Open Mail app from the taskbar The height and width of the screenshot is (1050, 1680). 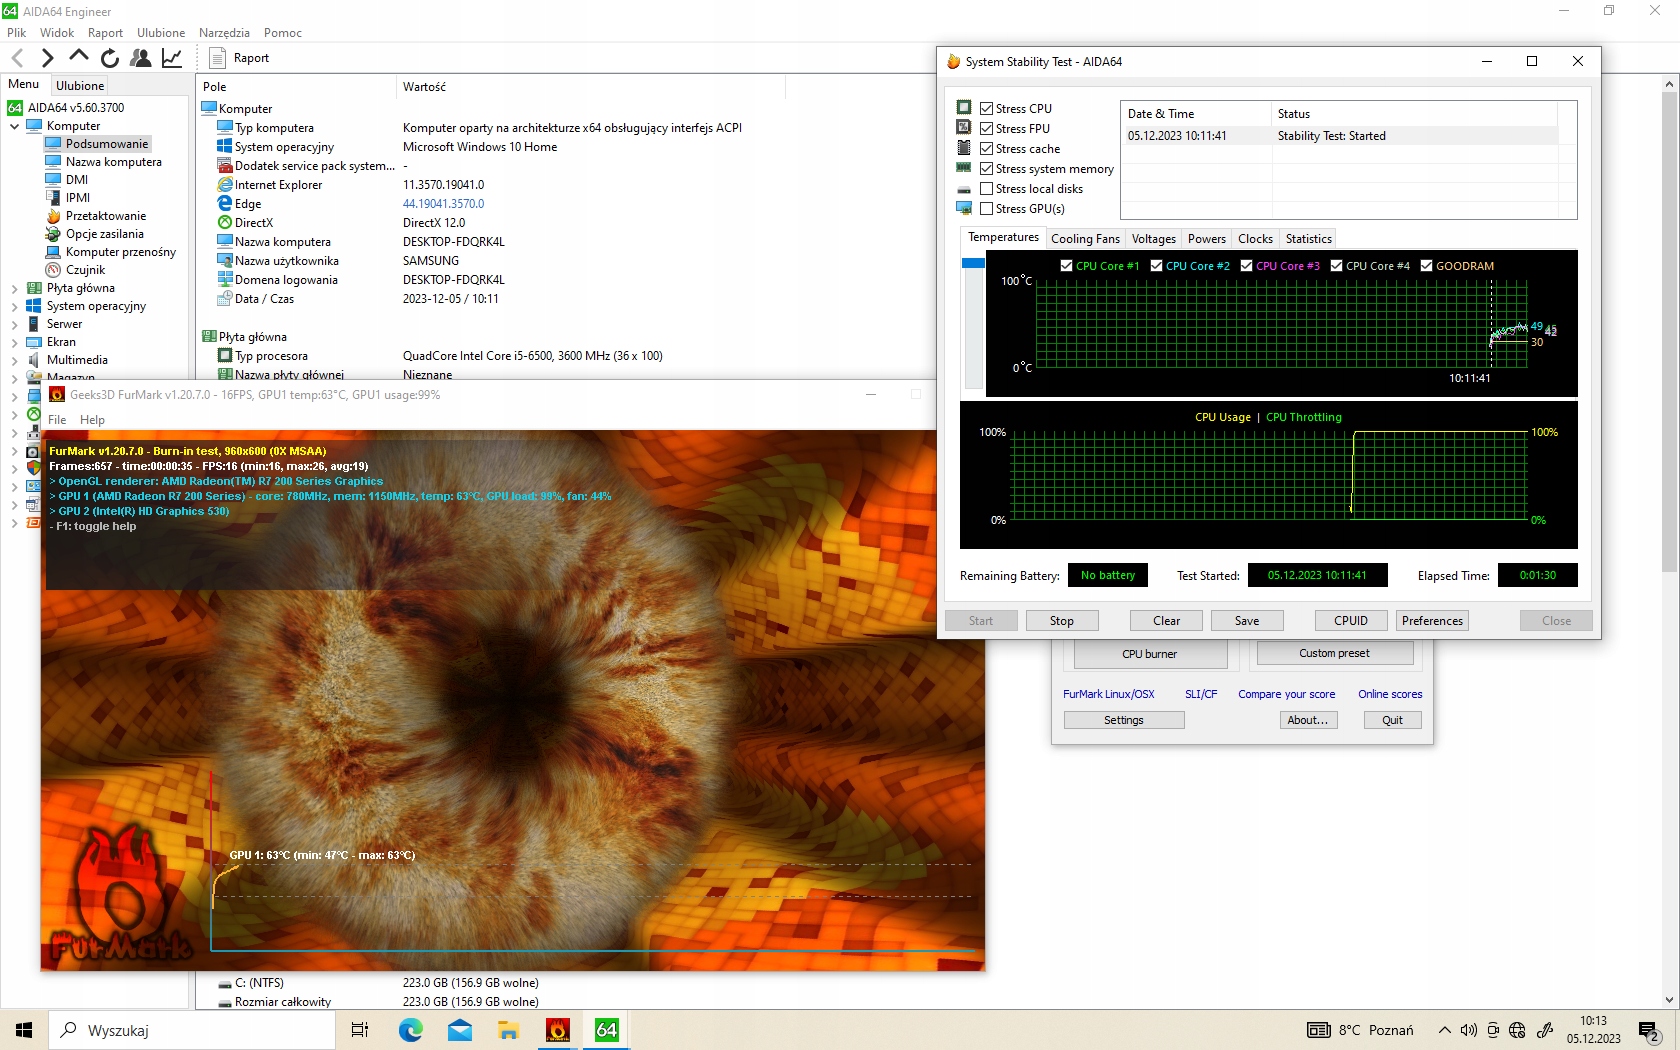point(460,1030)
